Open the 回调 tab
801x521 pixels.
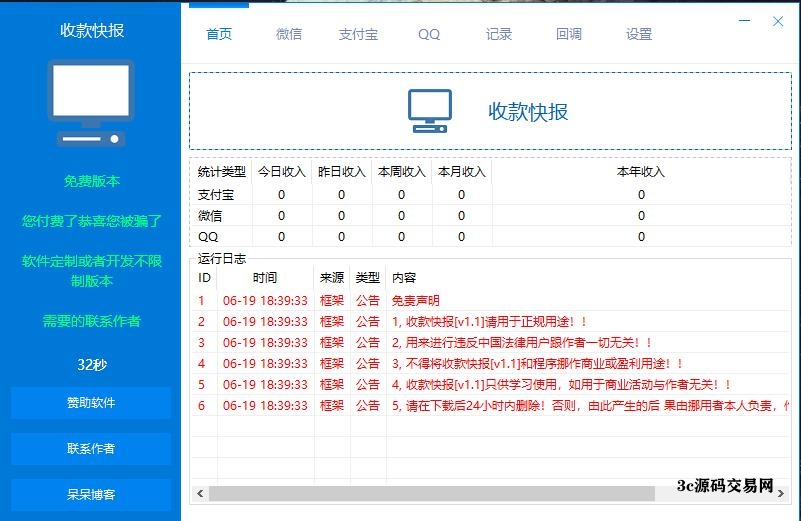point(569,34)
